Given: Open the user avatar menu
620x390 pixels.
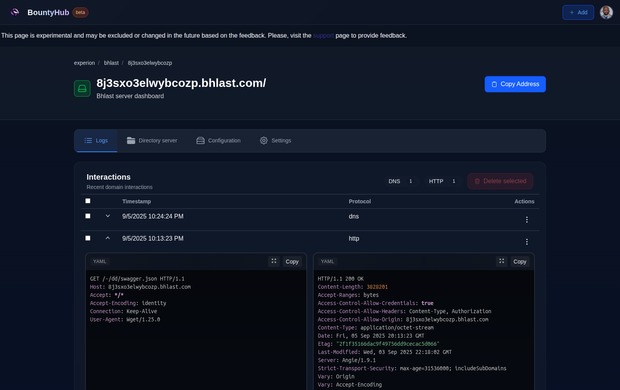Looking at the screenshot, I should point(606,12).
